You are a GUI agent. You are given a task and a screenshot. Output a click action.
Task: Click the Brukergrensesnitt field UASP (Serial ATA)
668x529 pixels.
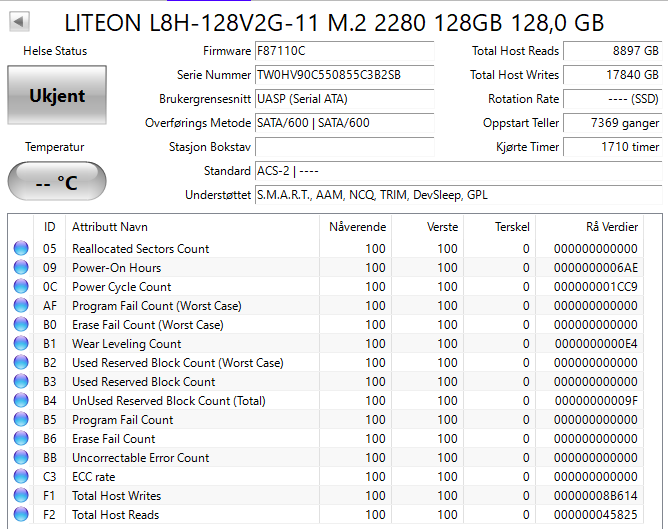point(344,99)
